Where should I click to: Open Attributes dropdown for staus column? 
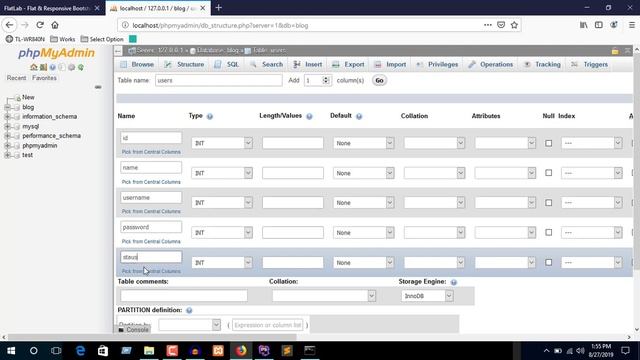pos(505,262)
